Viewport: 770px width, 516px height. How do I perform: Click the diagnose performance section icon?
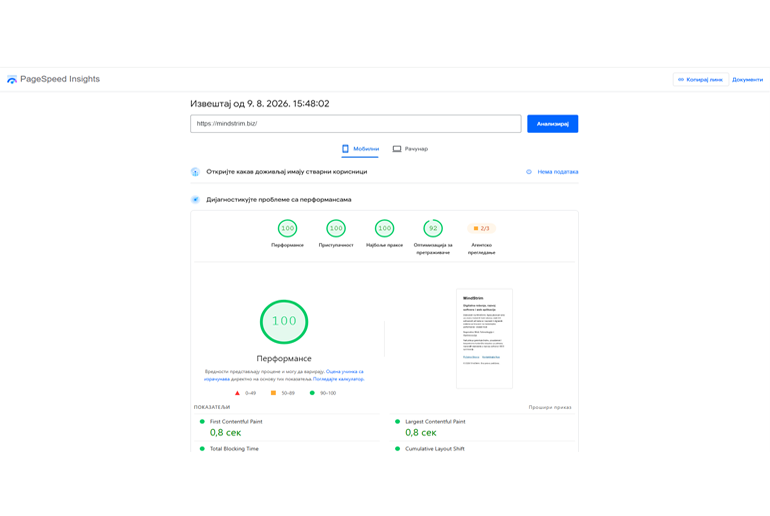coord(195,199)
